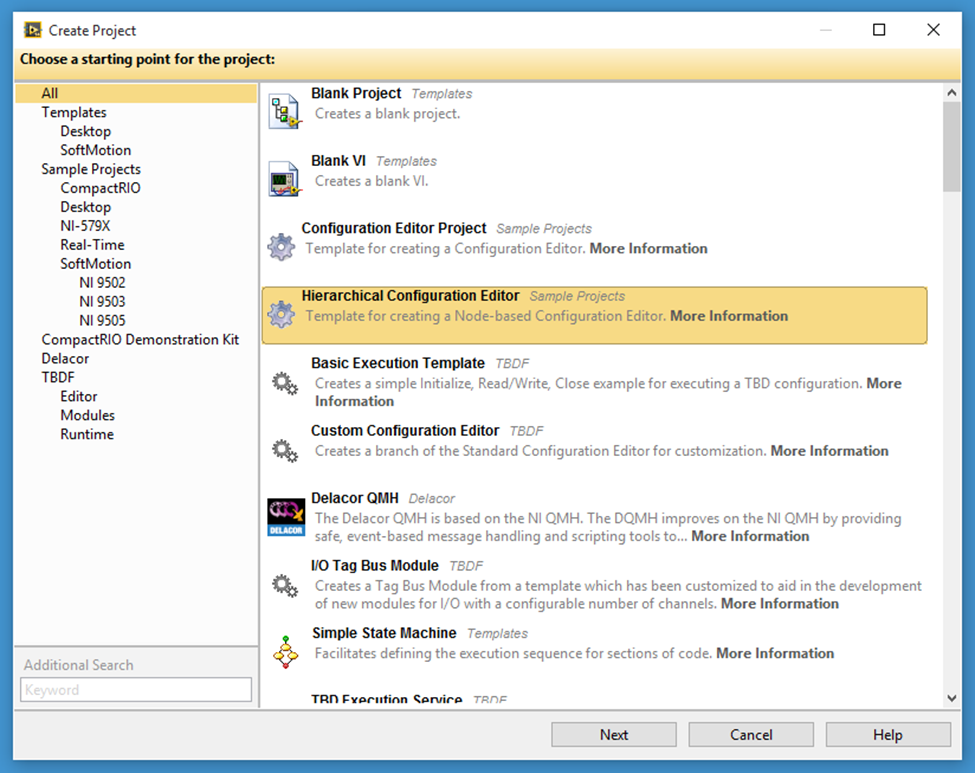
Task: Click the Next button
Action: pyautogui.click(x=614, y=734)
